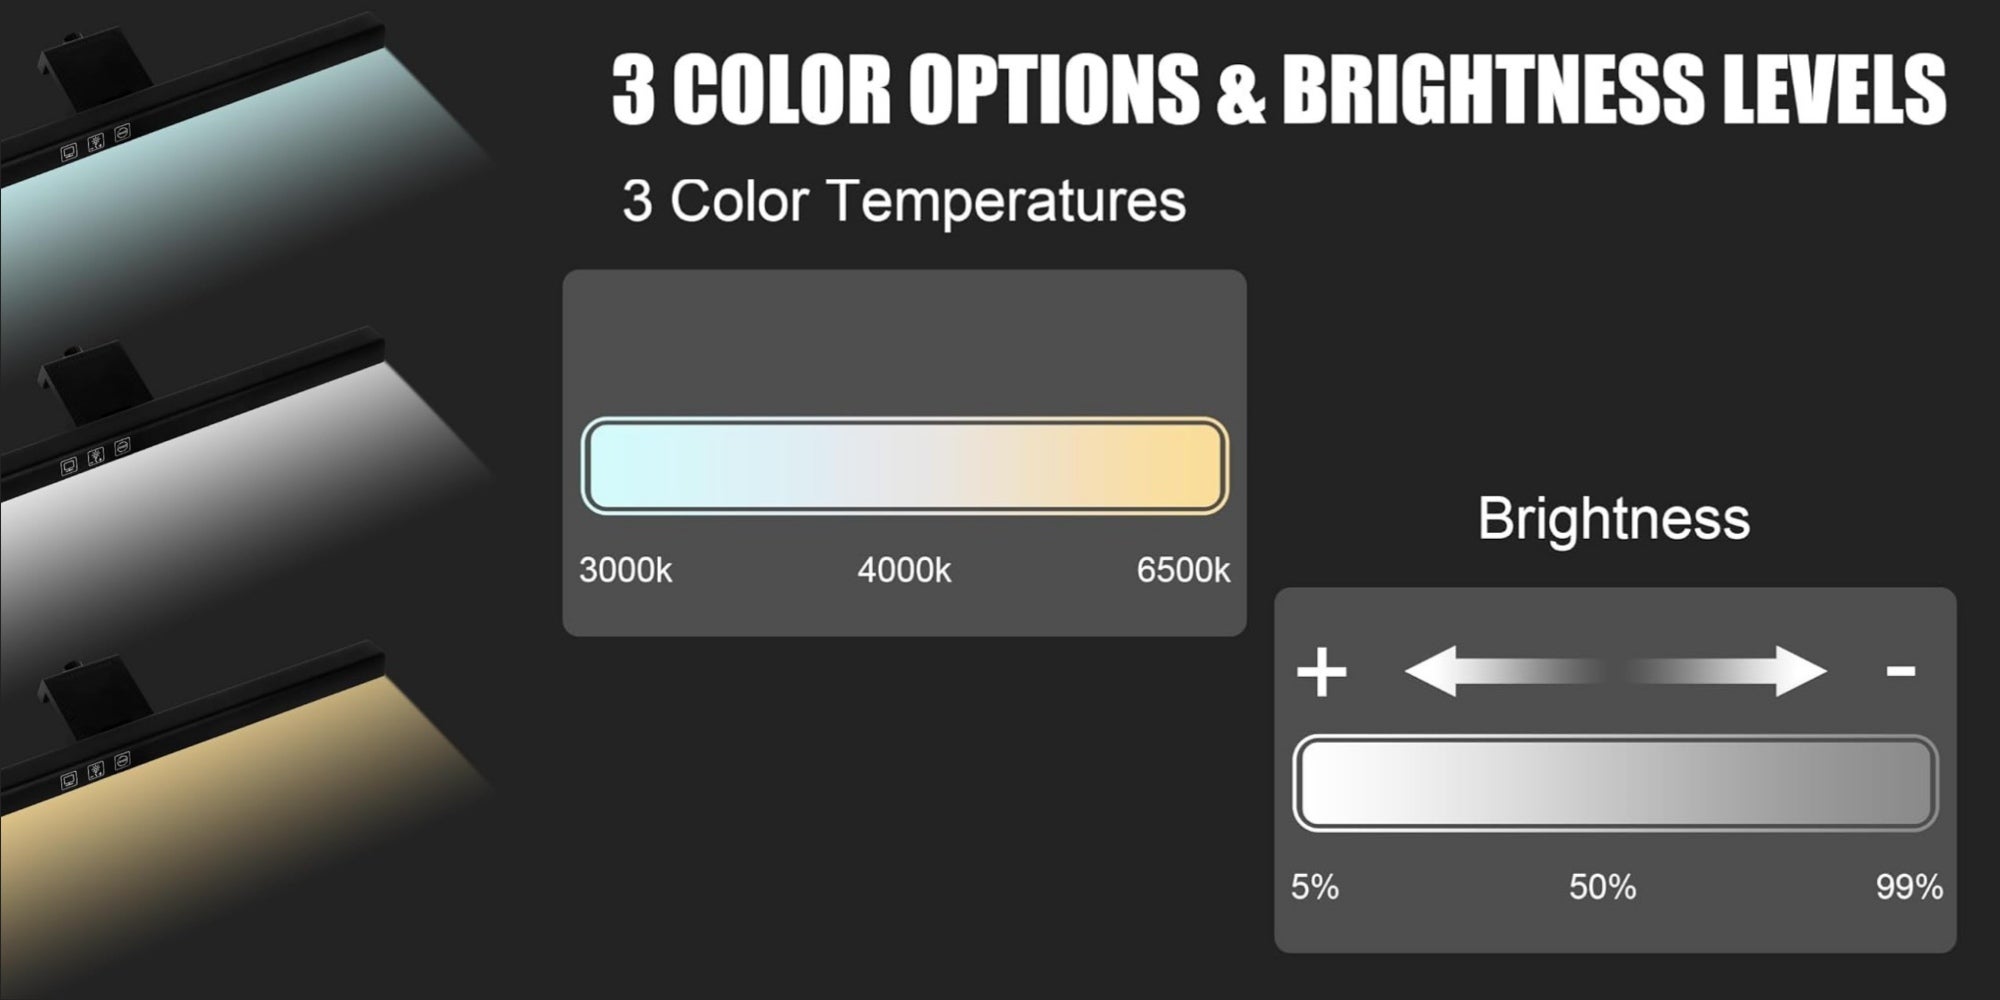Tap the monitor icon on the cool-white lamp
Image resolution: width=2000 pixels, height=1000 pixels.
coord(69,153)
